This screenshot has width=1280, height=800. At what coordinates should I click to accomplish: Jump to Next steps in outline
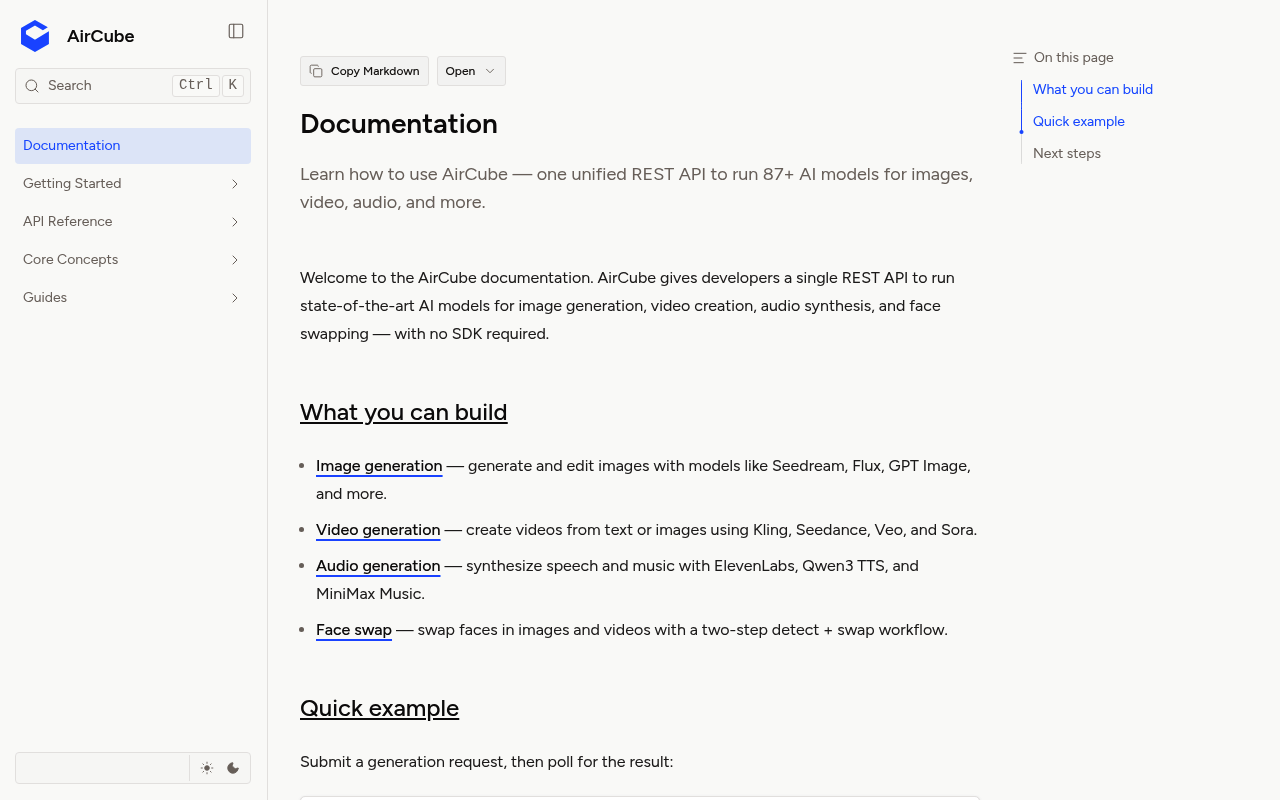click(1067, 154)
